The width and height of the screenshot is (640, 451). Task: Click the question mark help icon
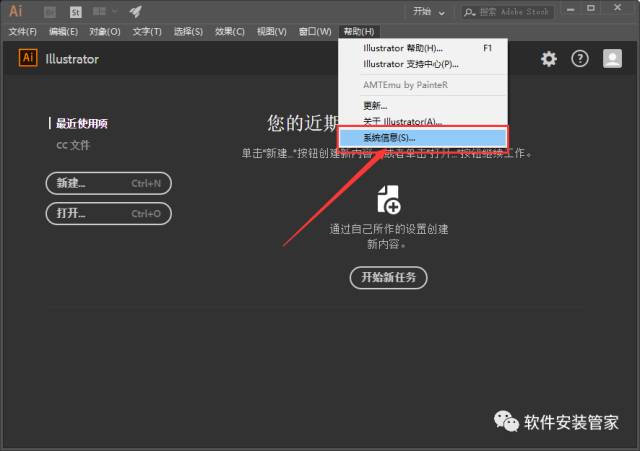click(x=580, y=59)
